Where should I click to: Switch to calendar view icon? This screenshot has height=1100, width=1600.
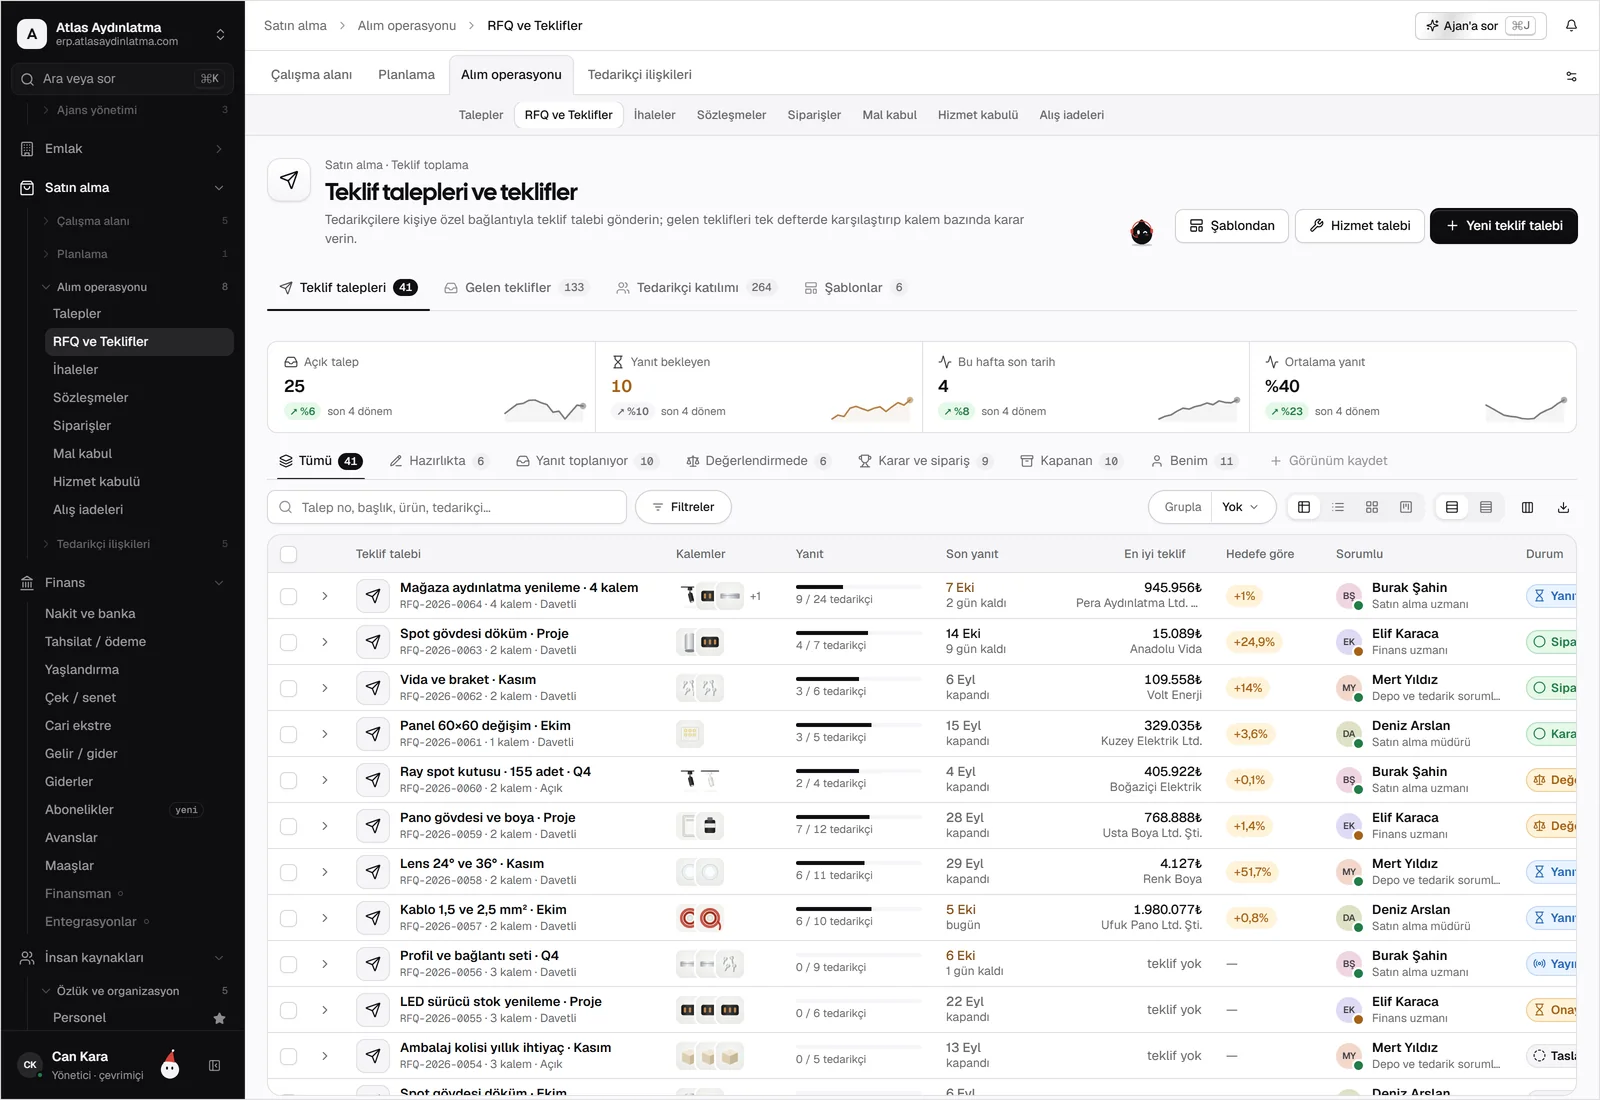(1406, 507)
